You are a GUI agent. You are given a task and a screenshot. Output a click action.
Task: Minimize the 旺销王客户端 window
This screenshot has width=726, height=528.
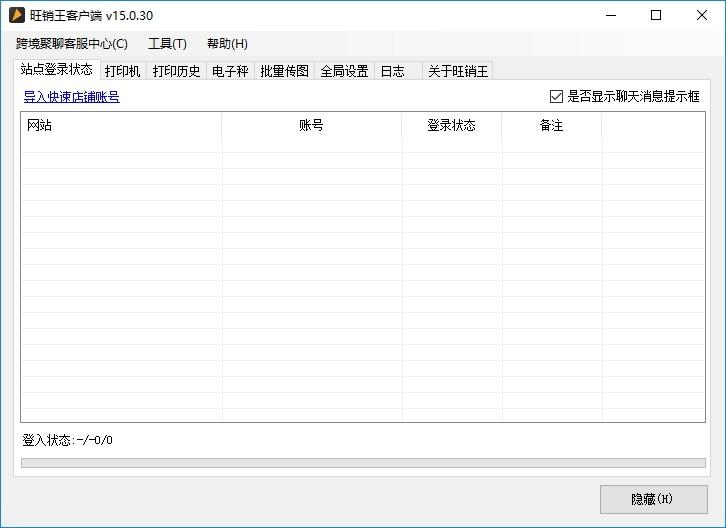pyautogui.click(x=611, y=15)
